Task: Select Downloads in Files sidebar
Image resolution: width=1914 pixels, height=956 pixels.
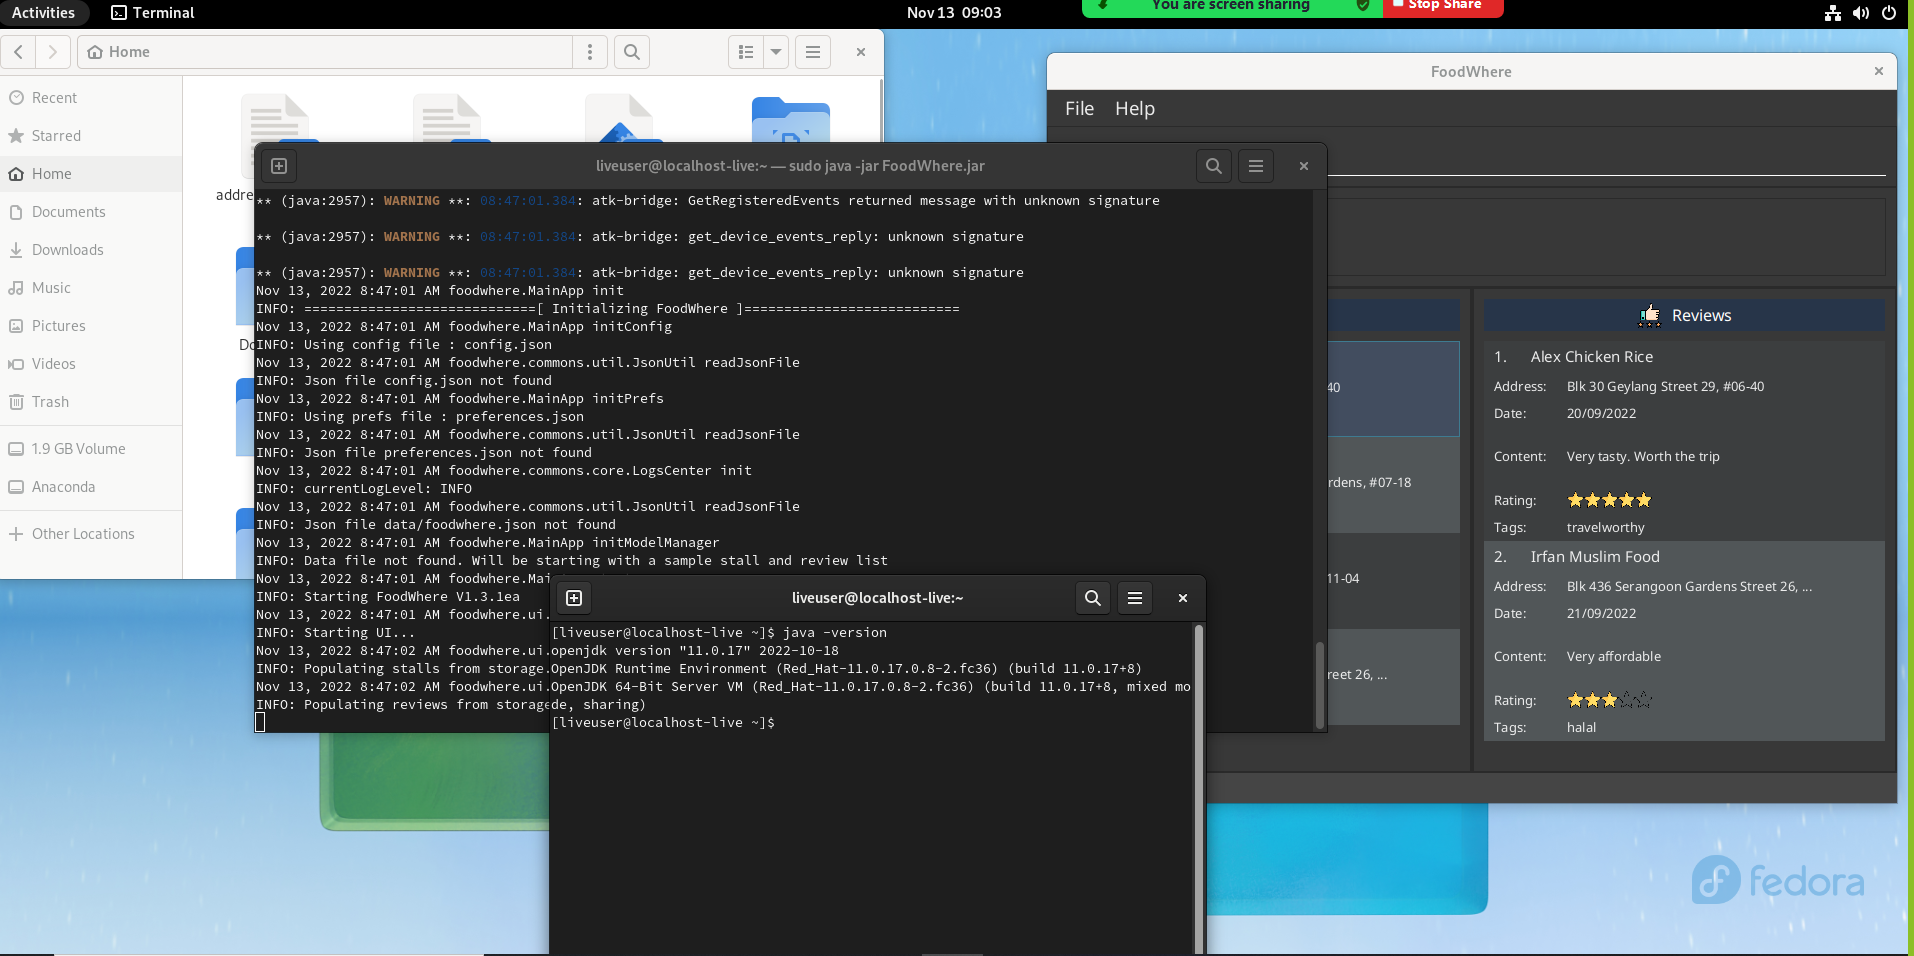Action: pos(91,250)
